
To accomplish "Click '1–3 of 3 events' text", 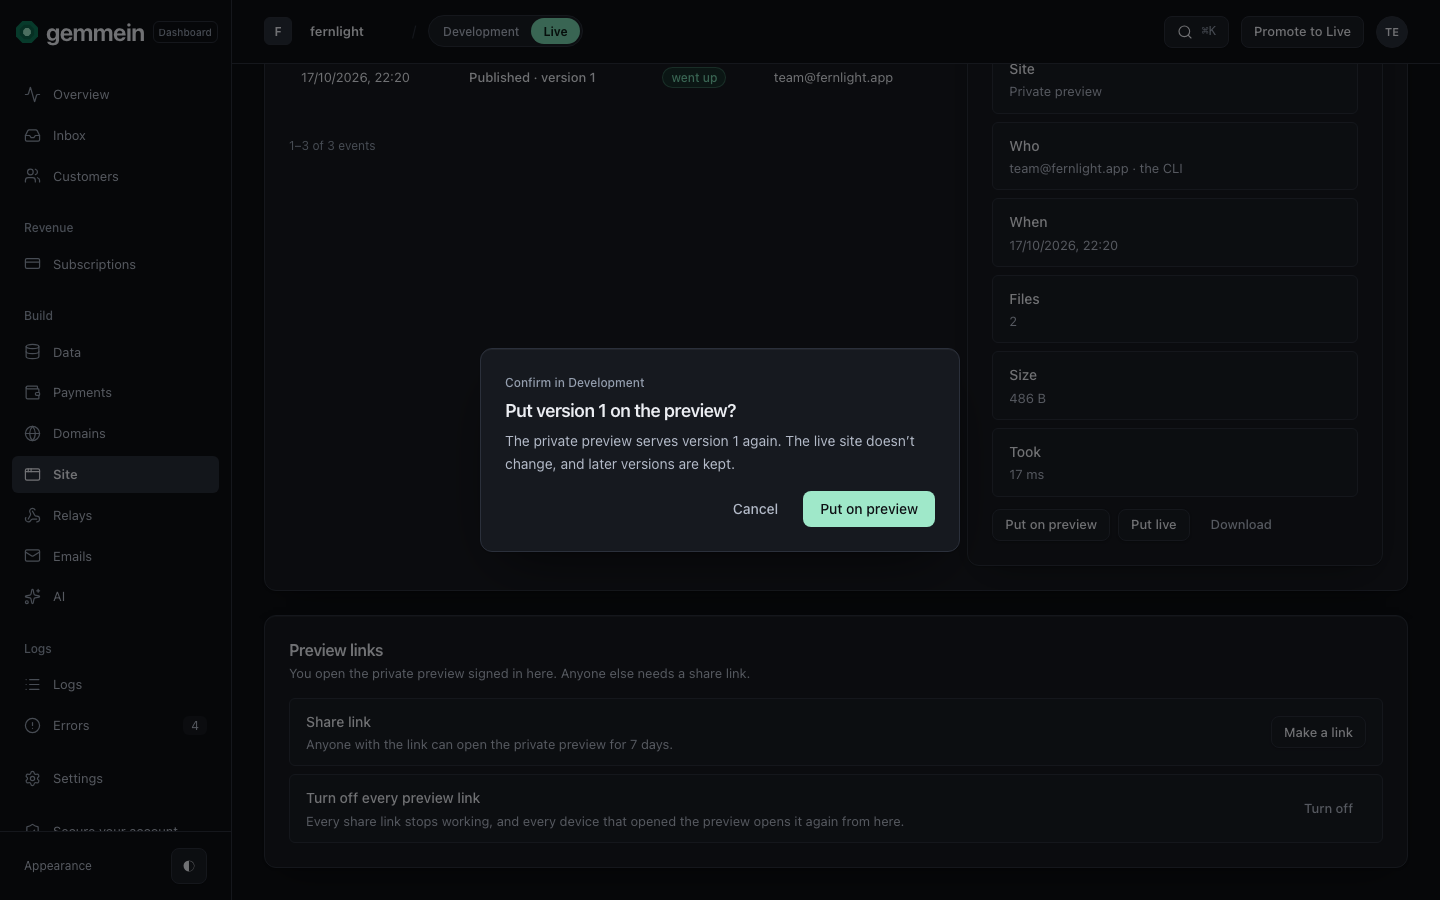I will pyautogui.click(x=332, y=146).
